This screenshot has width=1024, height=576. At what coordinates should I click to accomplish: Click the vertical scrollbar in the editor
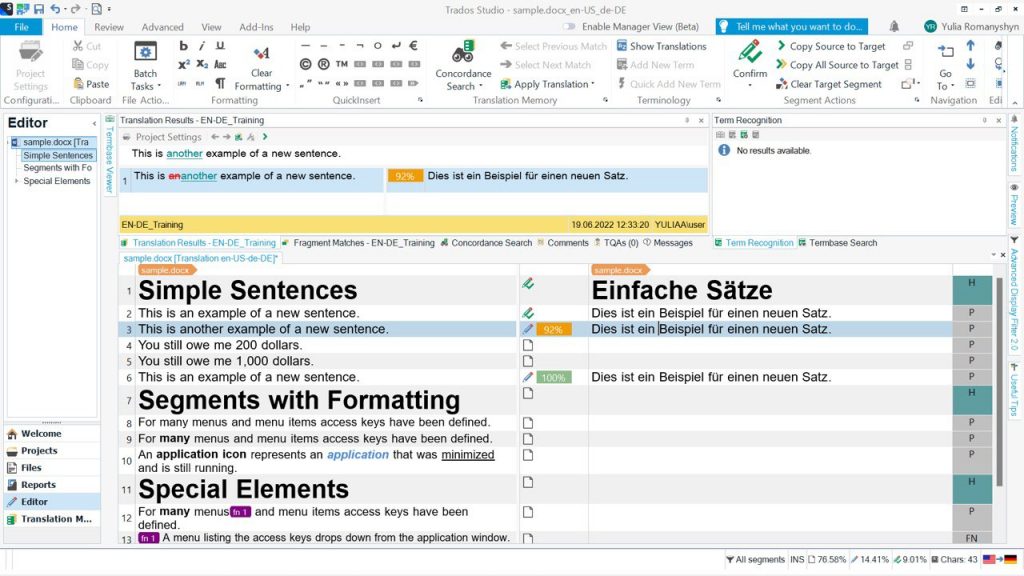(x=999, y=382)
